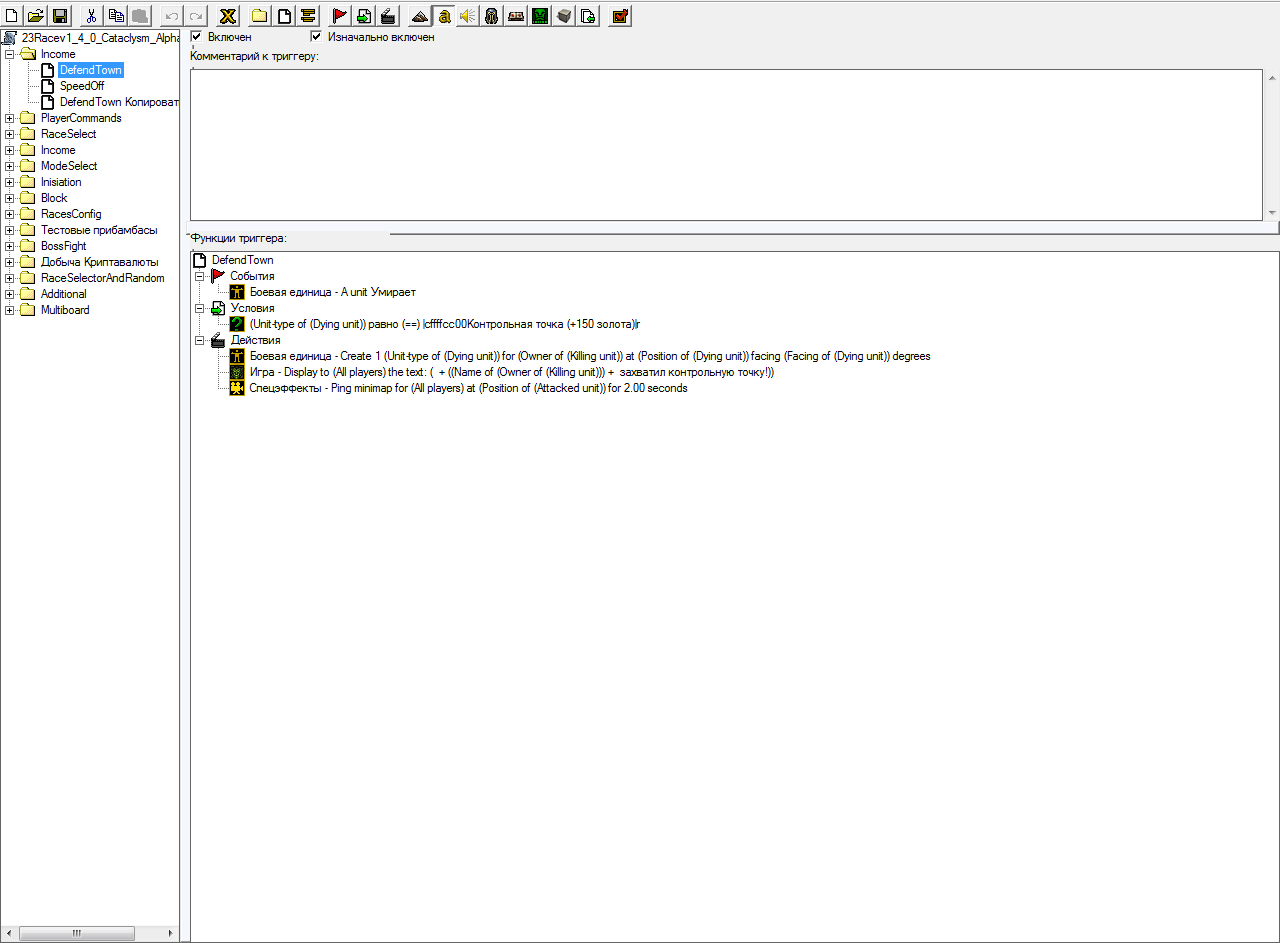1280x943 pixels.
Task: Select the Additional folder
Action: click(63, 294)
